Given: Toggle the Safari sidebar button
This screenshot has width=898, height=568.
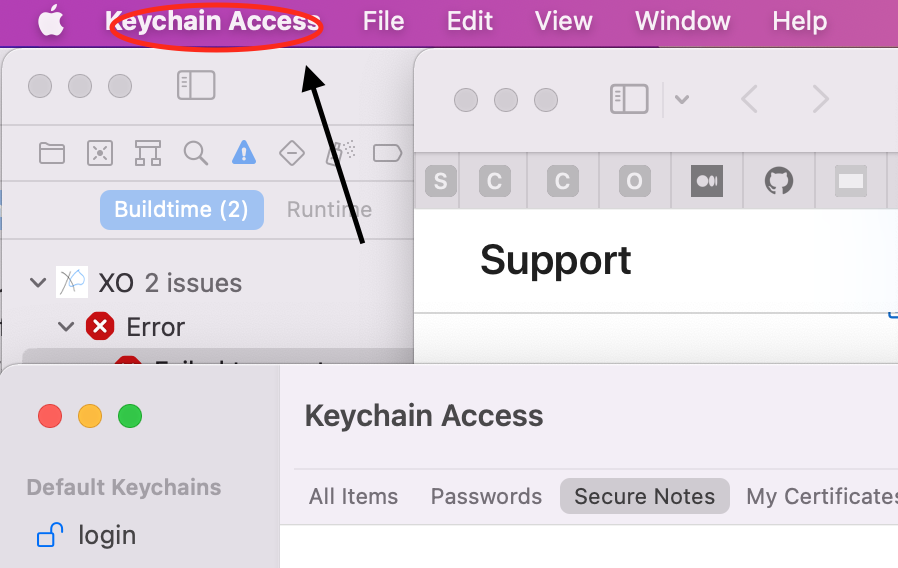Looking at the screenshot, I should point(629,99).
